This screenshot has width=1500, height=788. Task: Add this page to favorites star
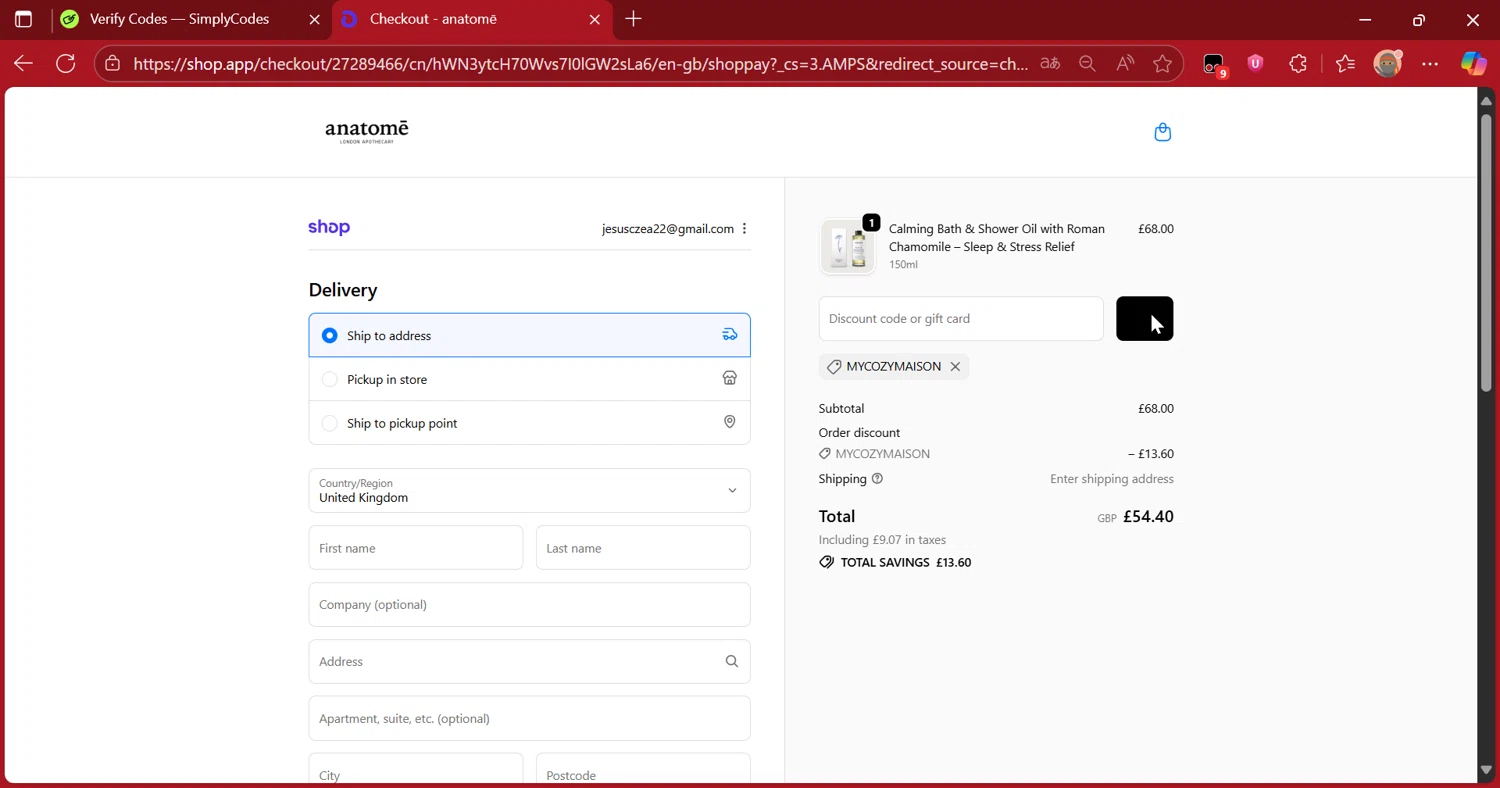(x=1162, y=64)
